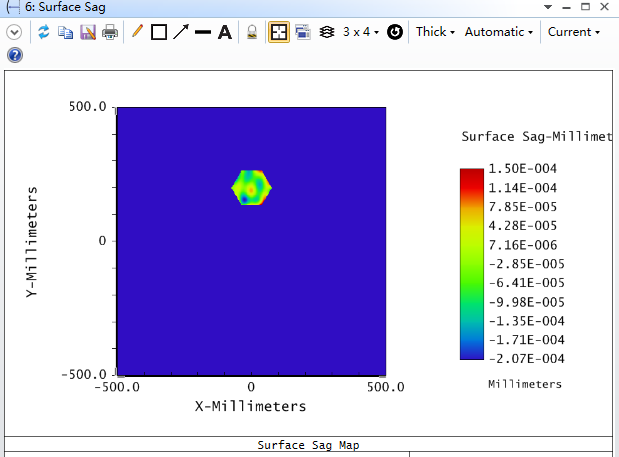Viewport: 619px width, 457px height.
Task: Select the rectangle drawing tool
Action: coord(158,32)
